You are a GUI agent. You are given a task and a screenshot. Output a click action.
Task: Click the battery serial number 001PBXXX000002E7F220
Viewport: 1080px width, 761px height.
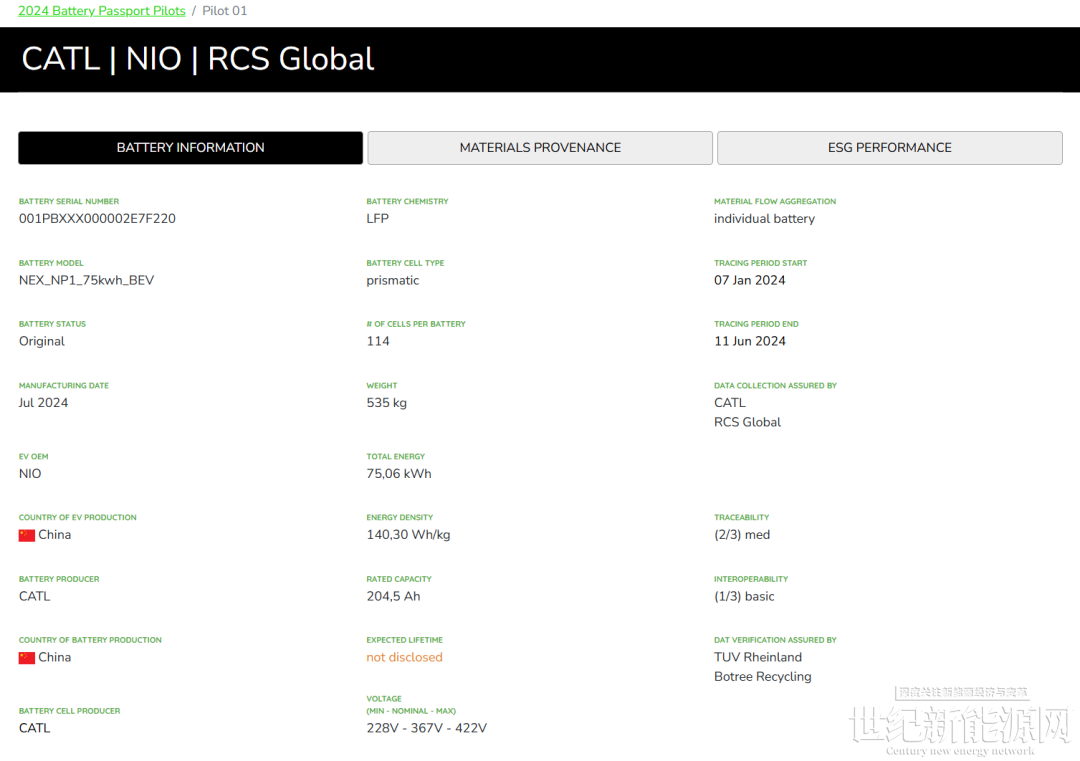click(x=97, y=219)
